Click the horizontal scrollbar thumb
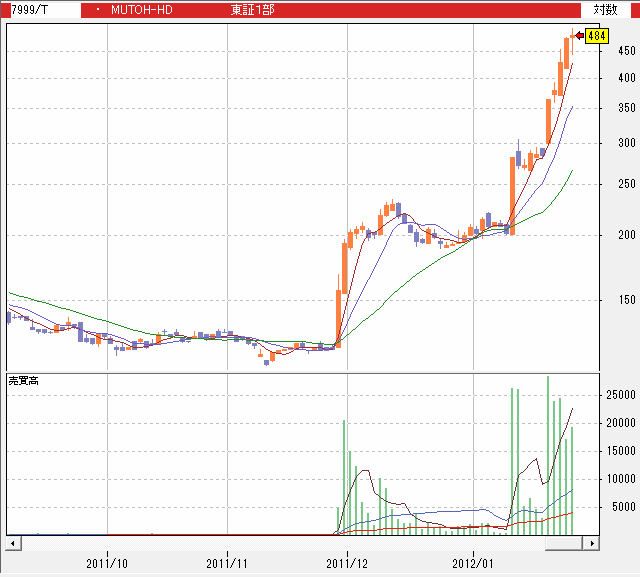Image resolution: width=640 pixels, height=577 pixels. click(563, 543)
